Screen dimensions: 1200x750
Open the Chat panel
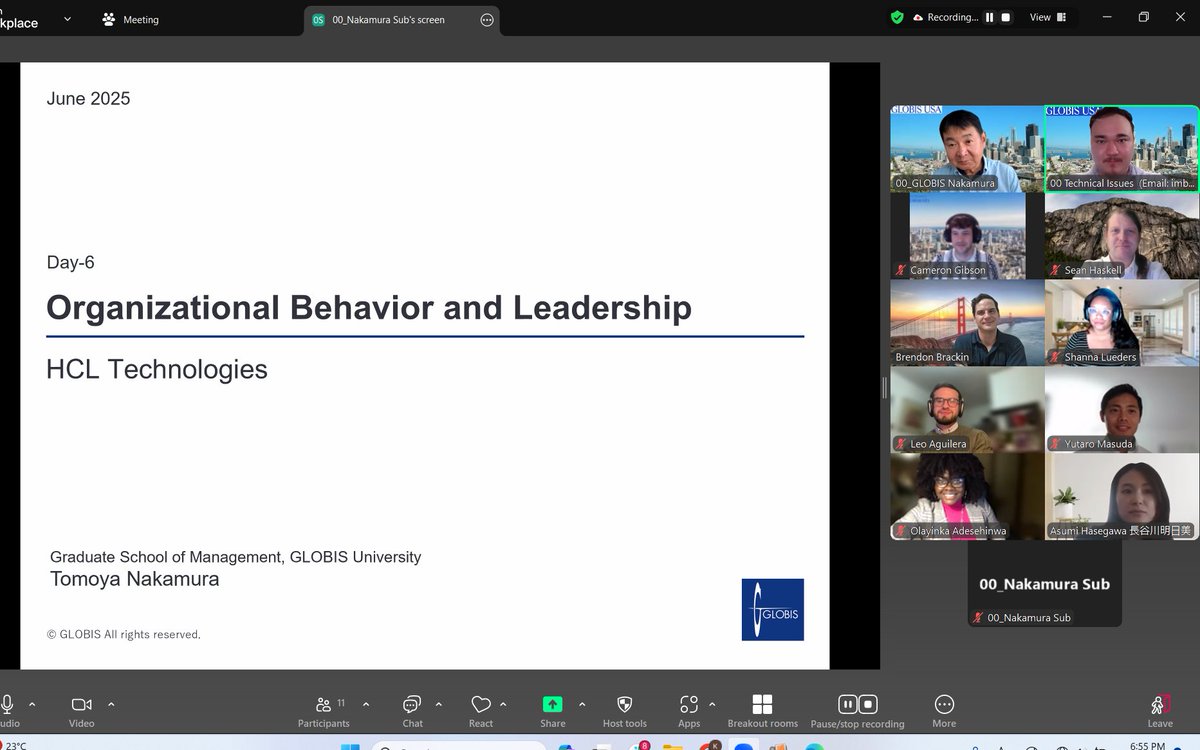412,710
